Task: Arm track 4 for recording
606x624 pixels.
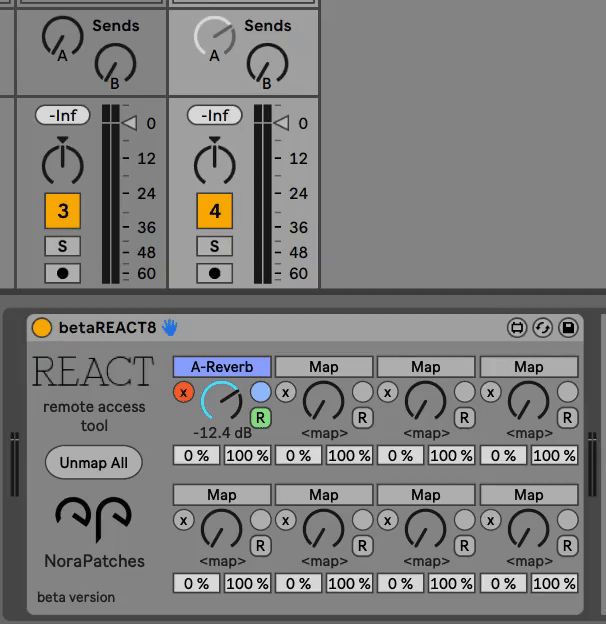Action: [214, 272]
